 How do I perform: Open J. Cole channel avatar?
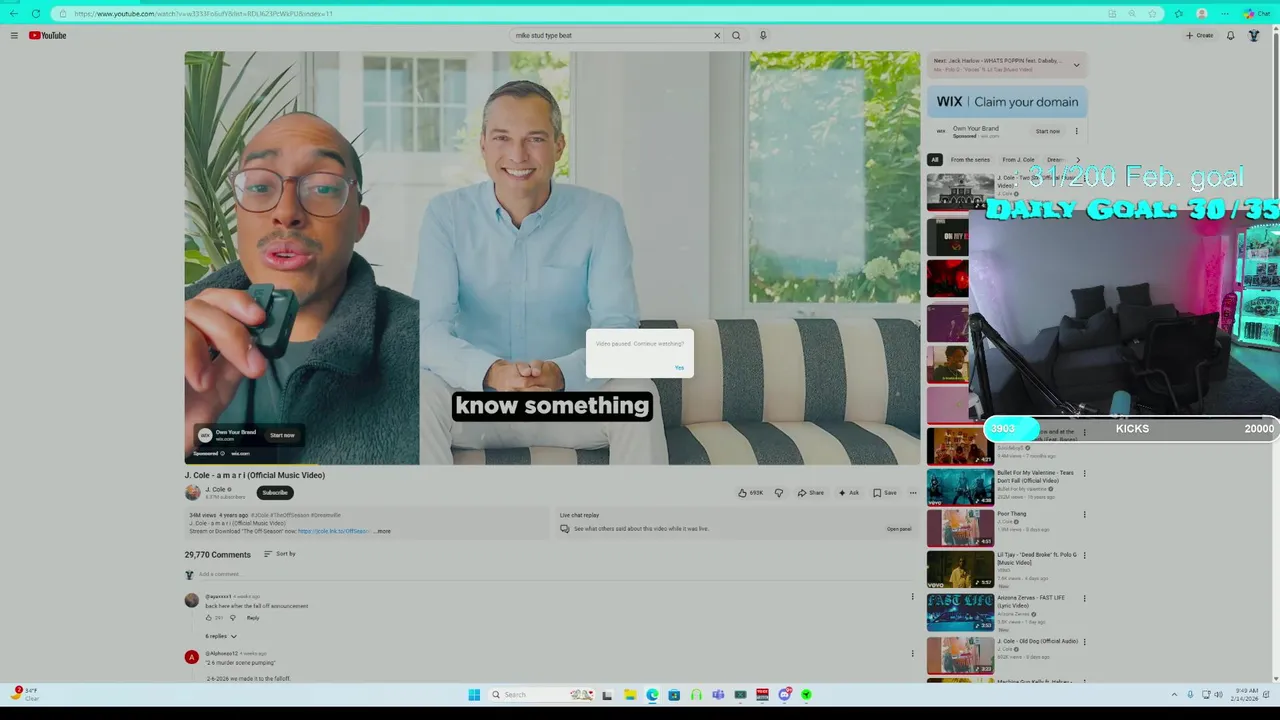pos(192,492)
